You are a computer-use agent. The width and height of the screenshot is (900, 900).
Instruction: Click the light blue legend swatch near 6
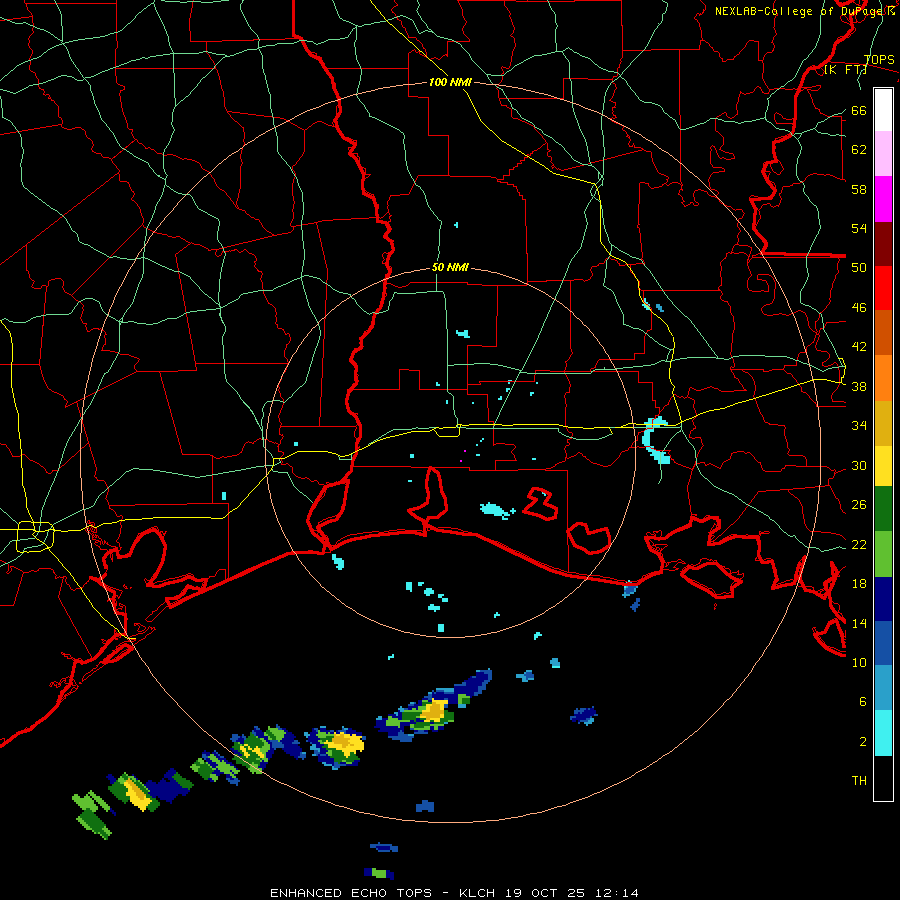(x=883, y=688)
